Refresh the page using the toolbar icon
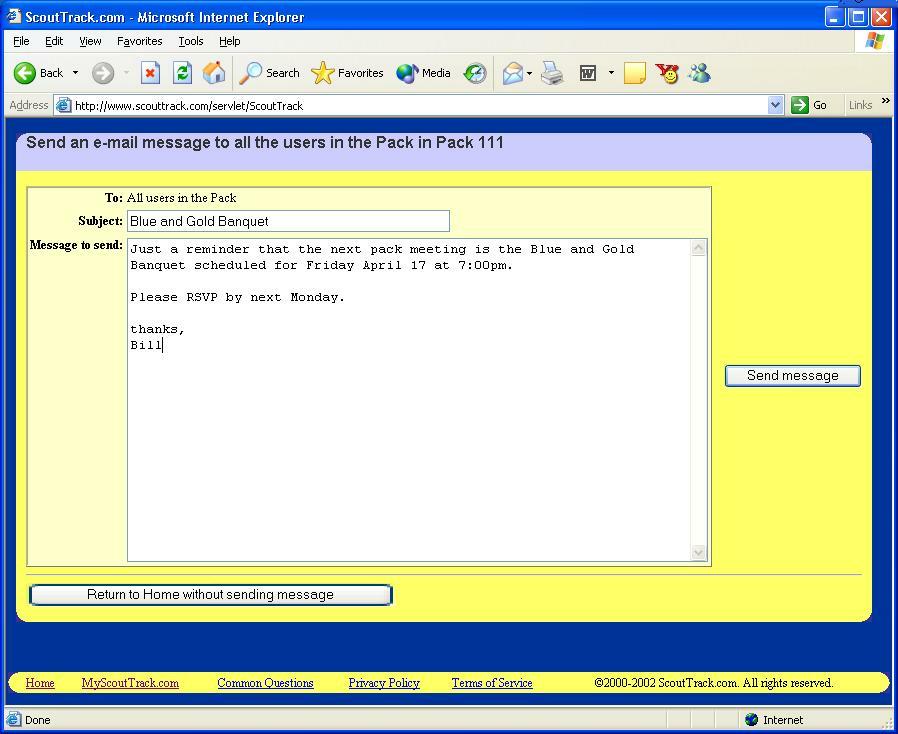 point(182,73)
